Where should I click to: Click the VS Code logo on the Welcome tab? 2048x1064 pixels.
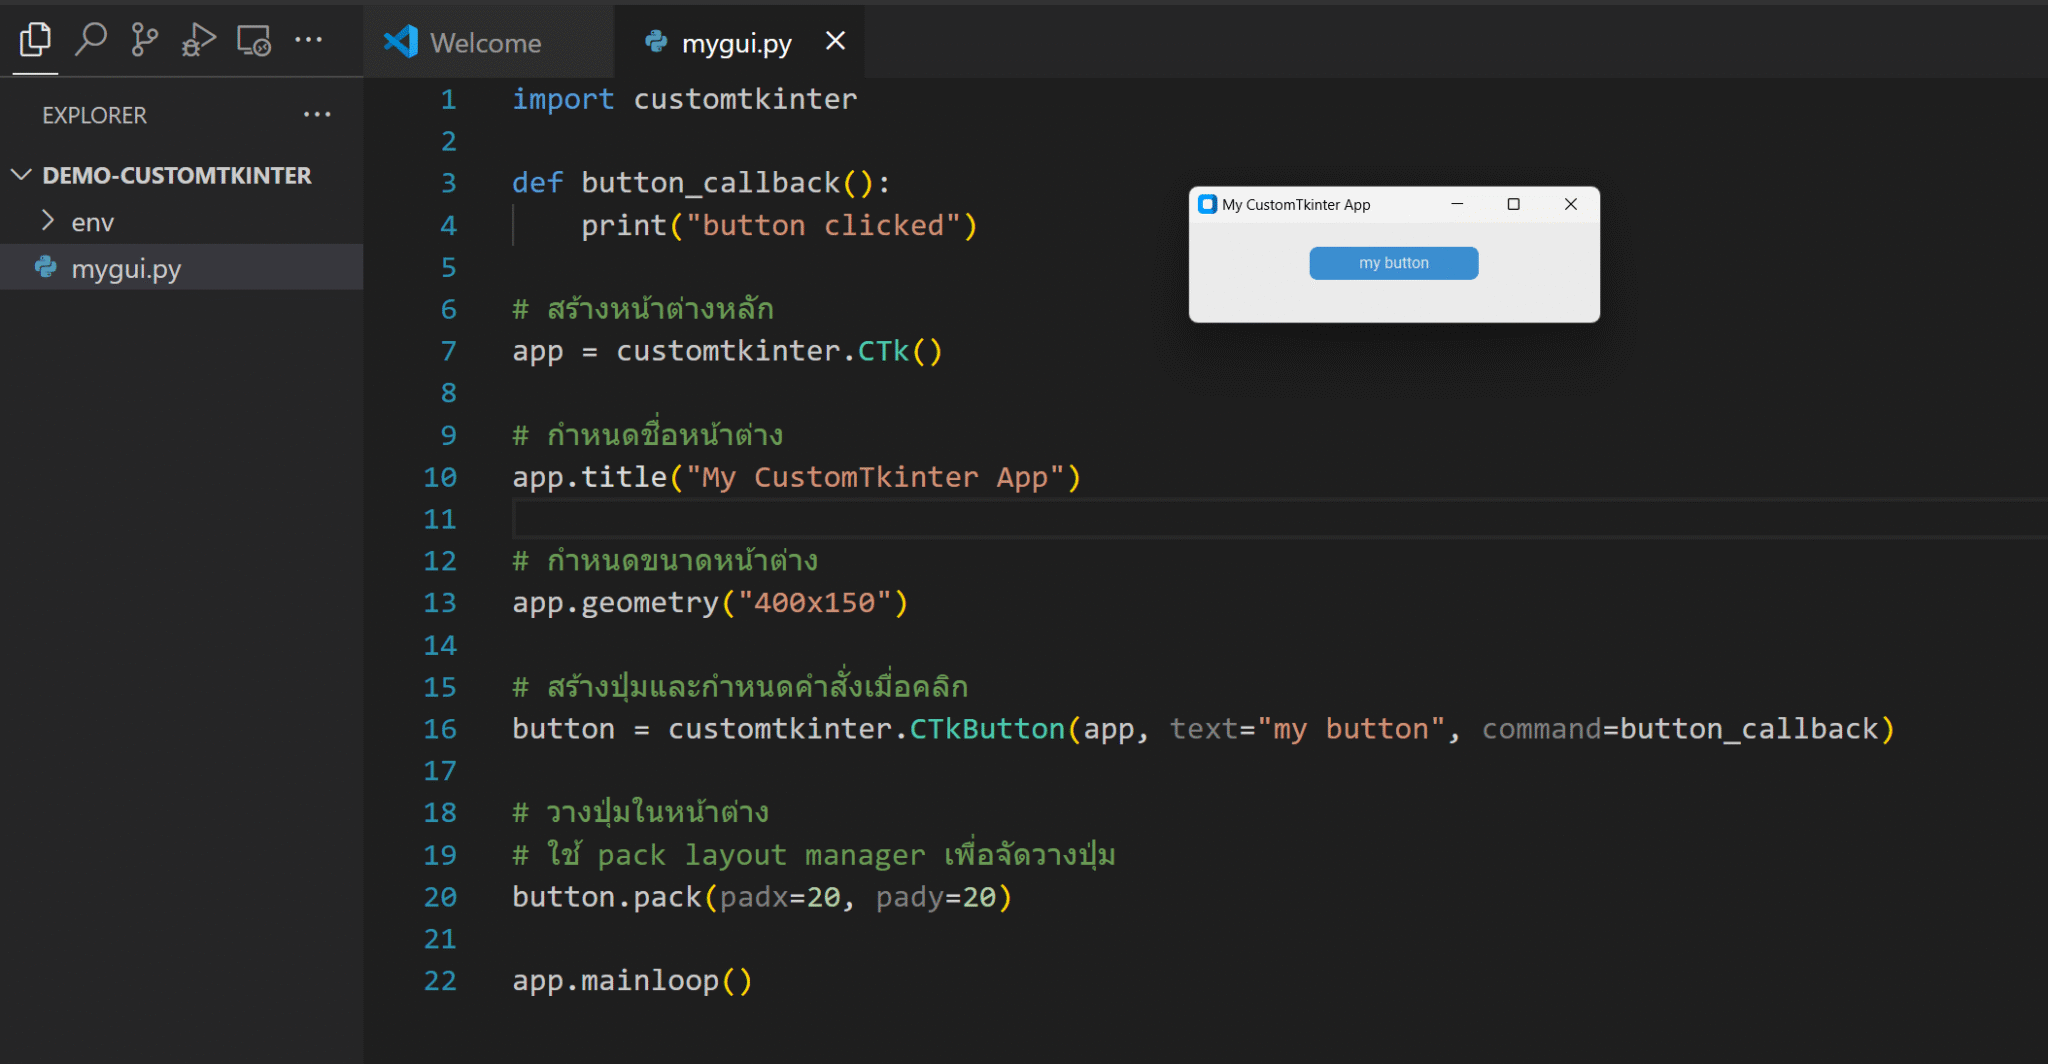[400, 41]
